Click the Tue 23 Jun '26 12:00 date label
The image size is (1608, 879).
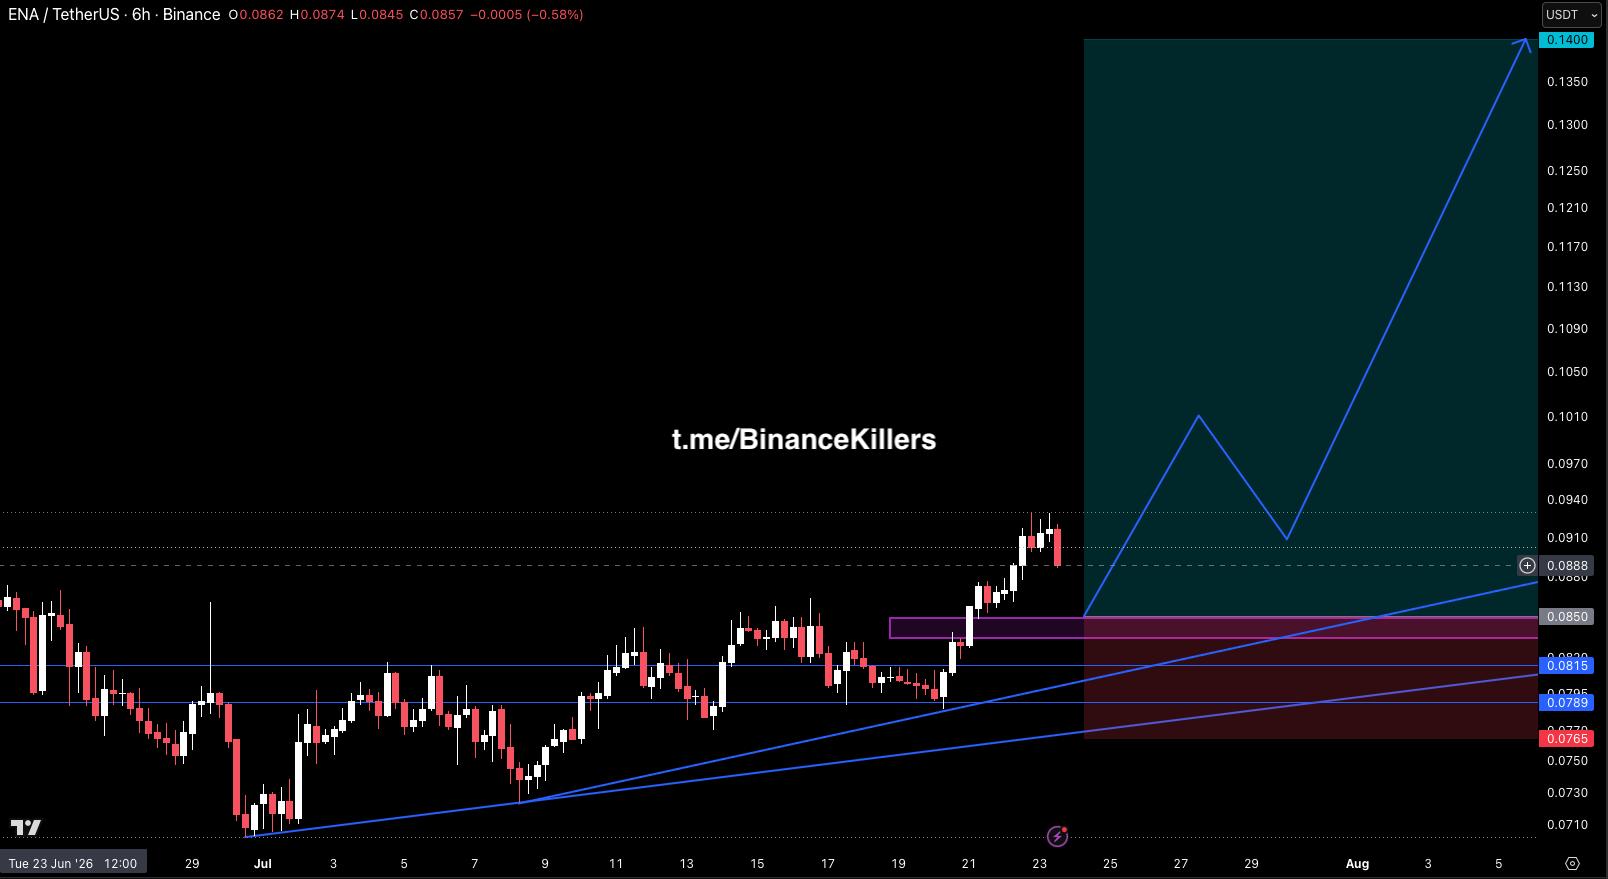(73, 863)
